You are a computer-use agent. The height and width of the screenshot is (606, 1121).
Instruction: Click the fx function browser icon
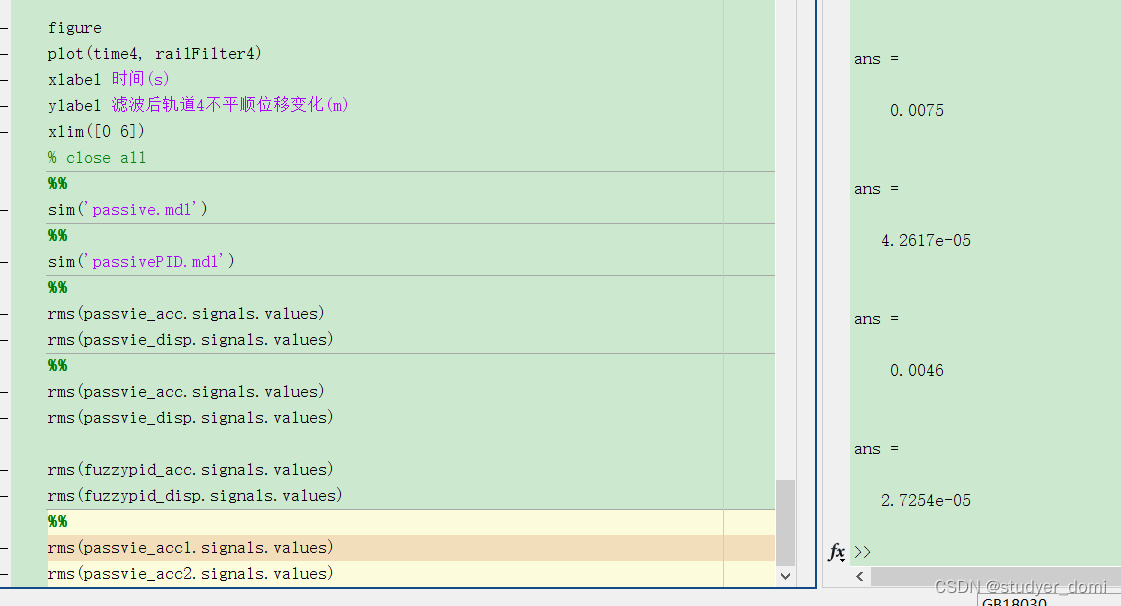point(837,552)
